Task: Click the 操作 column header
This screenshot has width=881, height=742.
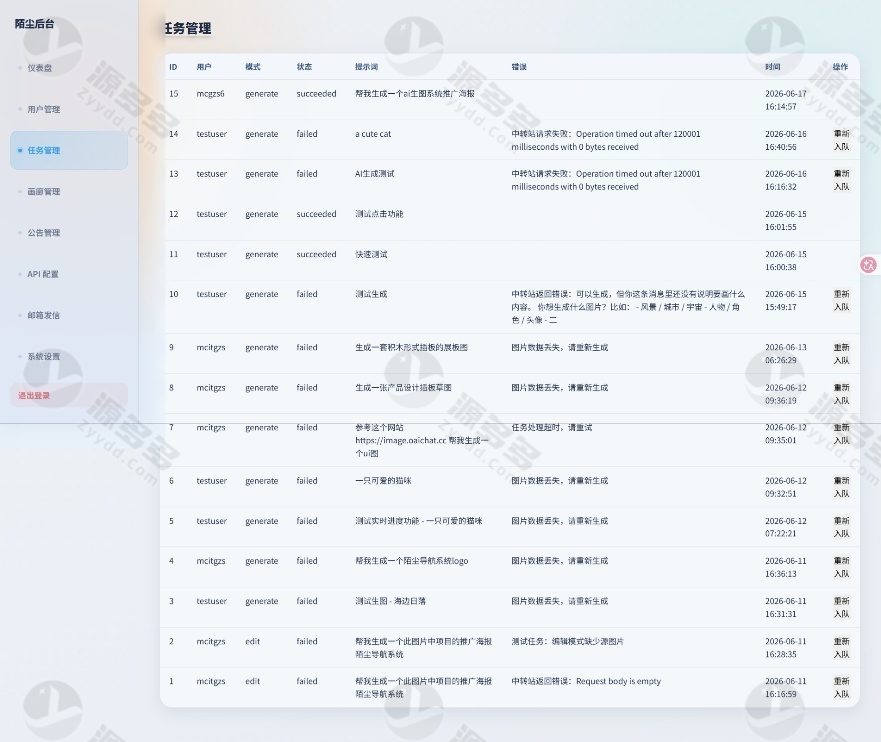Action: [x=841, y=67]
